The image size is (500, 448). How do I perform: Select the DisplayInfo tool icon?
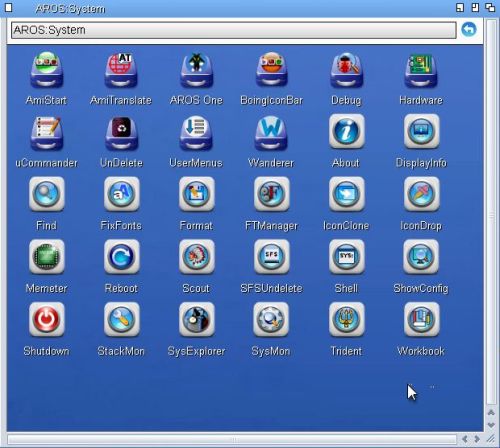(421, 131)
